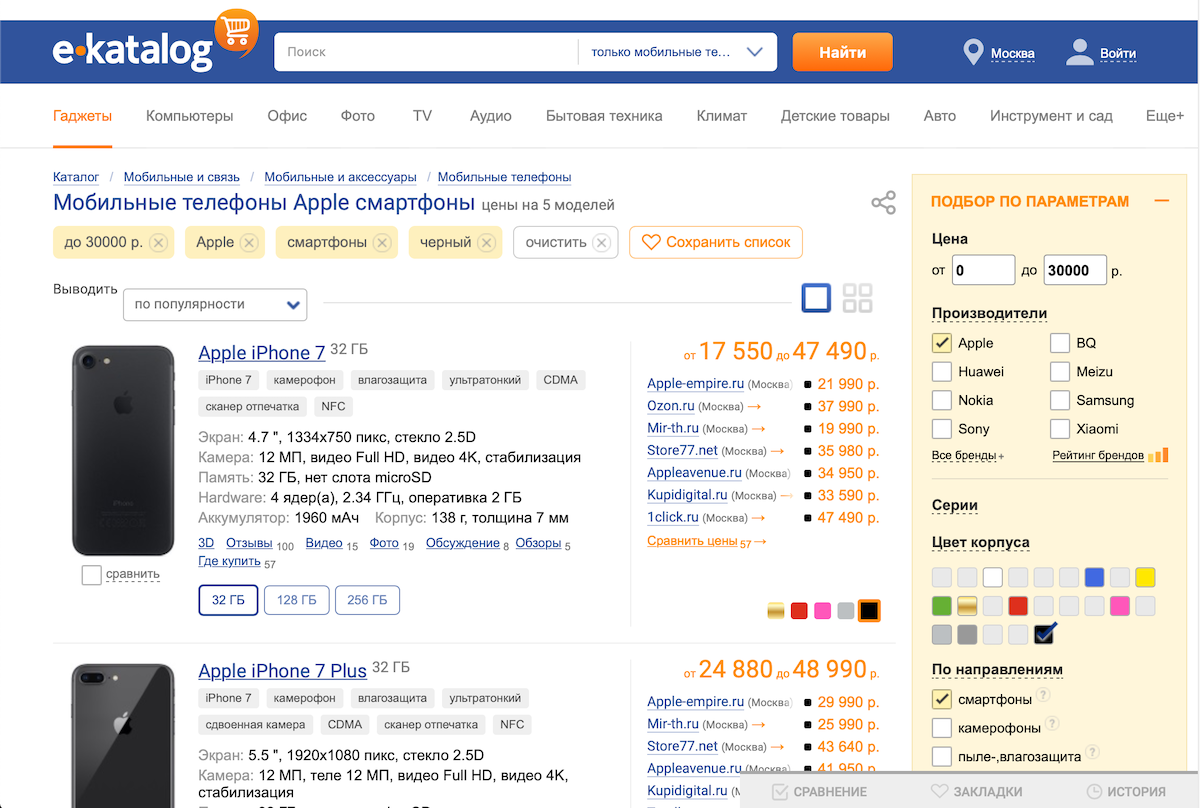Check the Nokia manufacturer checkbox
Viewport: 1200px width, 808px height.
click(941, 400)
